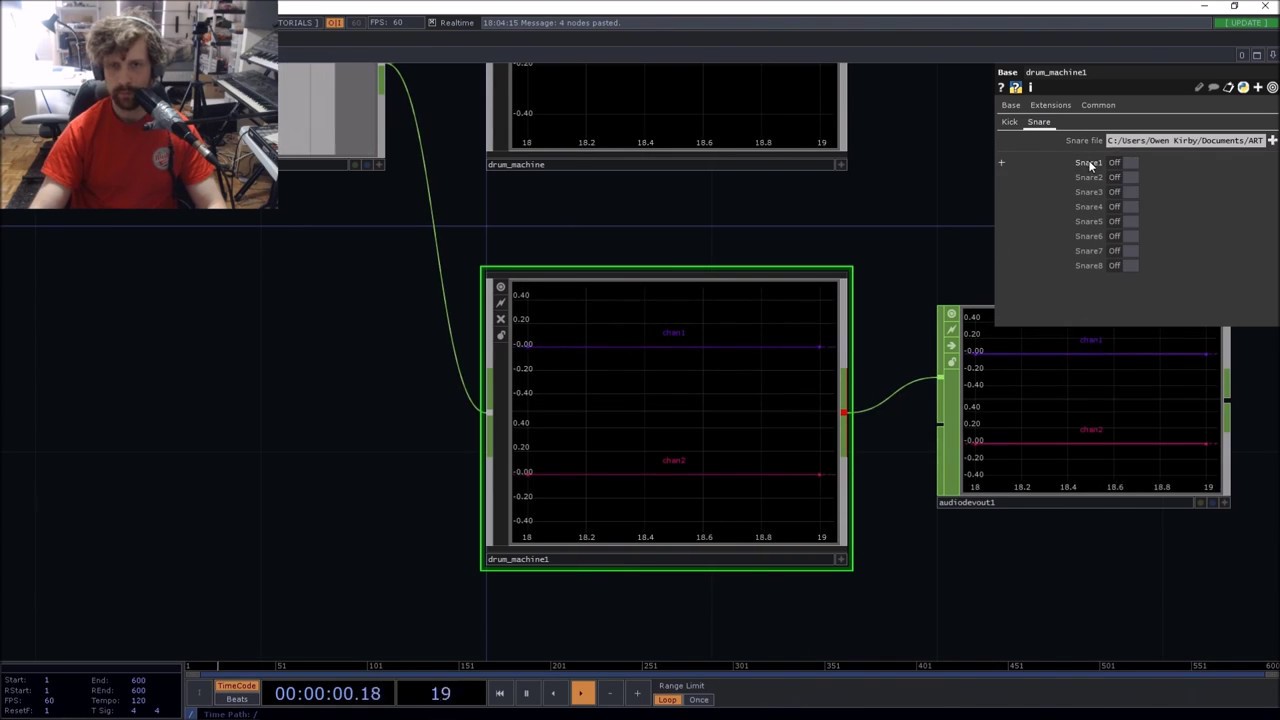Switch to the Kick parameter page
Viewport: 1280px width, 720px height.
(x=1010, y=122)
